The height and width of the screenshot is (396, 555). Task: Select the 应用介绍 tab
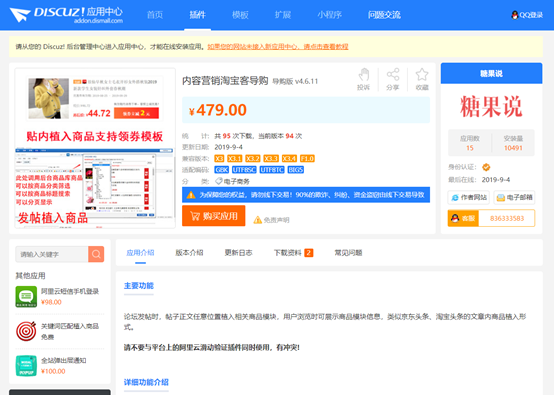pos(140,253)
